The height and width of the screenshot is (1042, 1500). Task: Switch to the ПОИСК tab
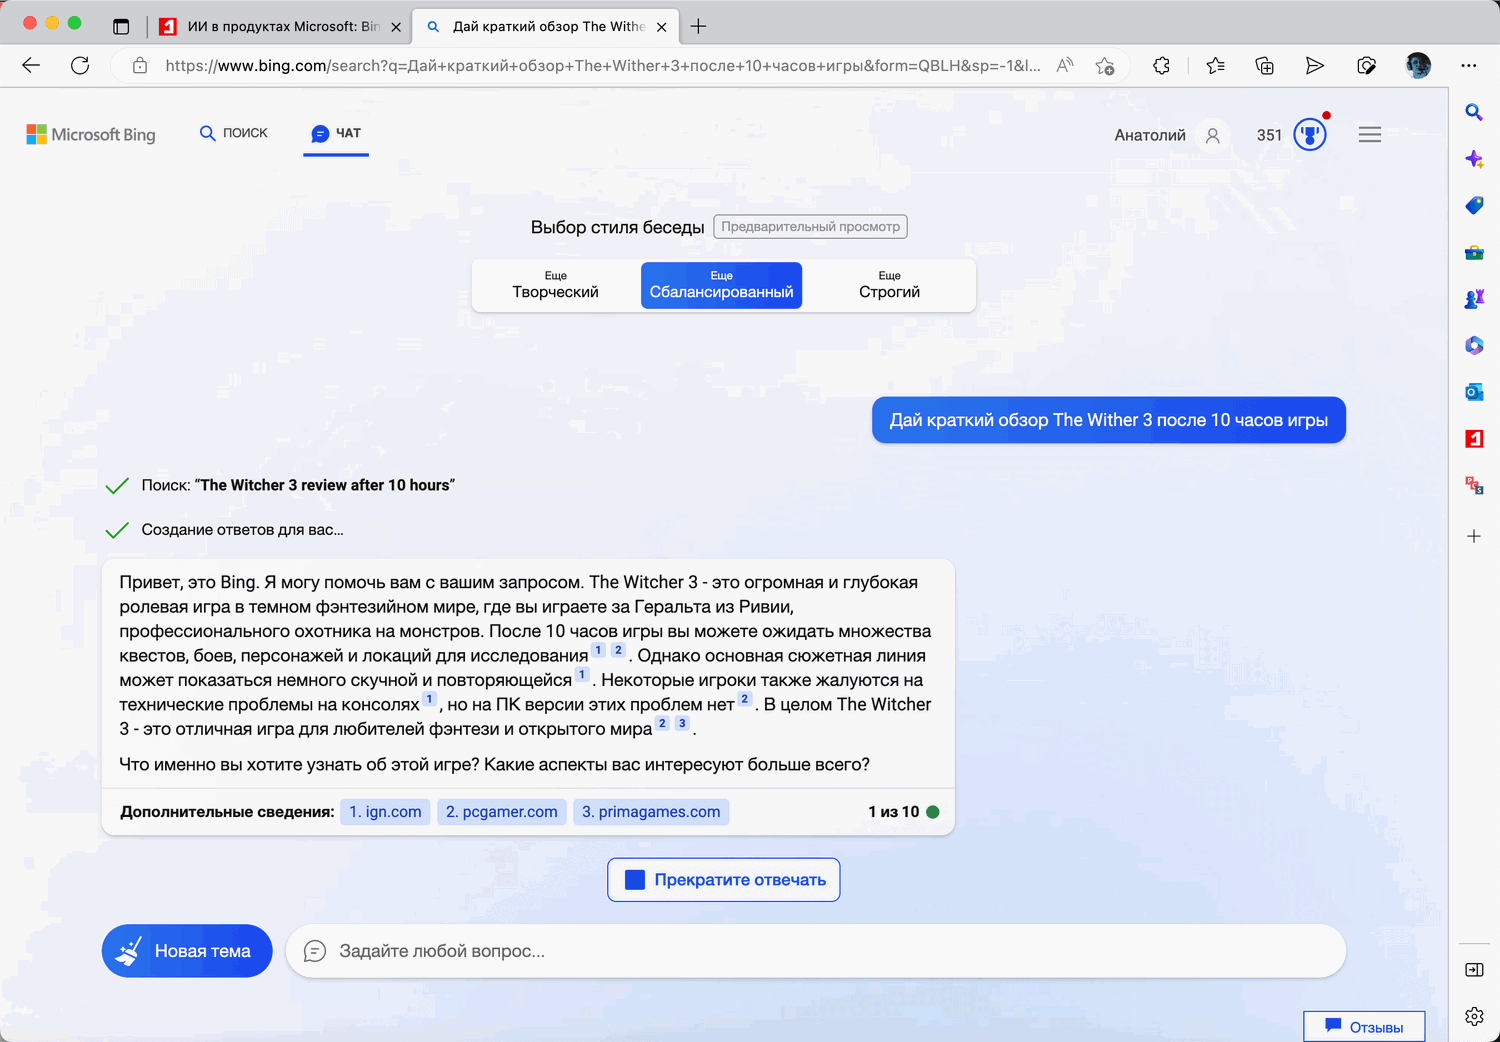234,133
